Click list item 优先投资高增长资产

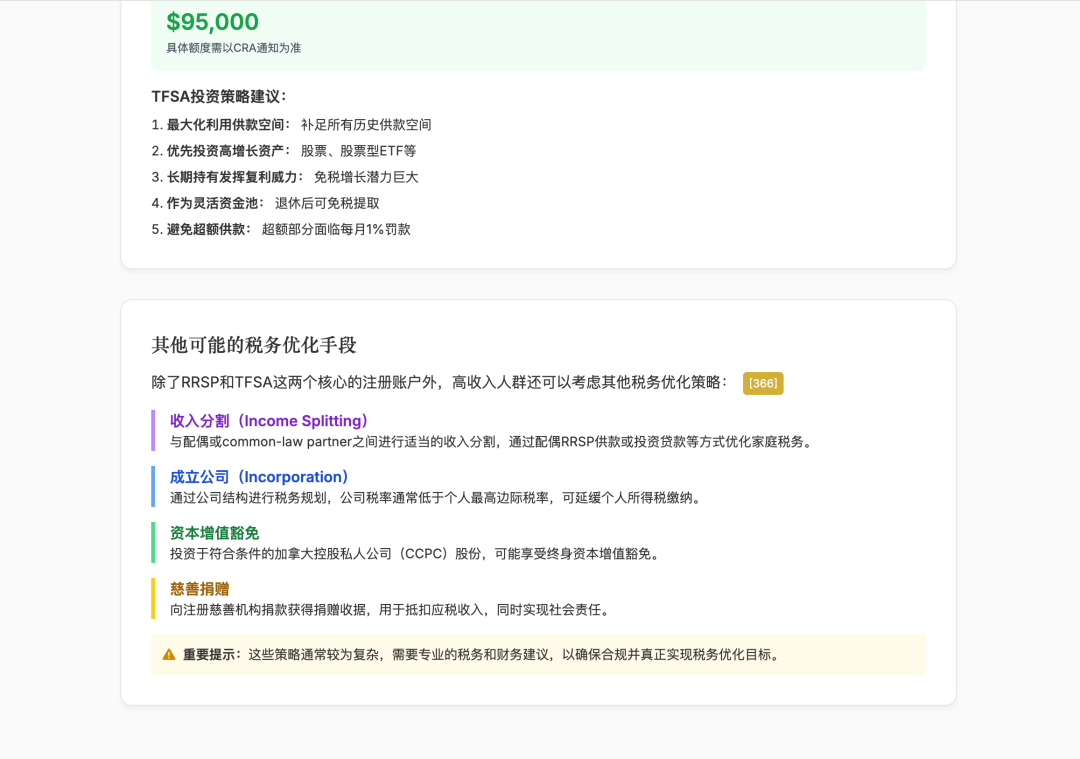pos(284,151)
